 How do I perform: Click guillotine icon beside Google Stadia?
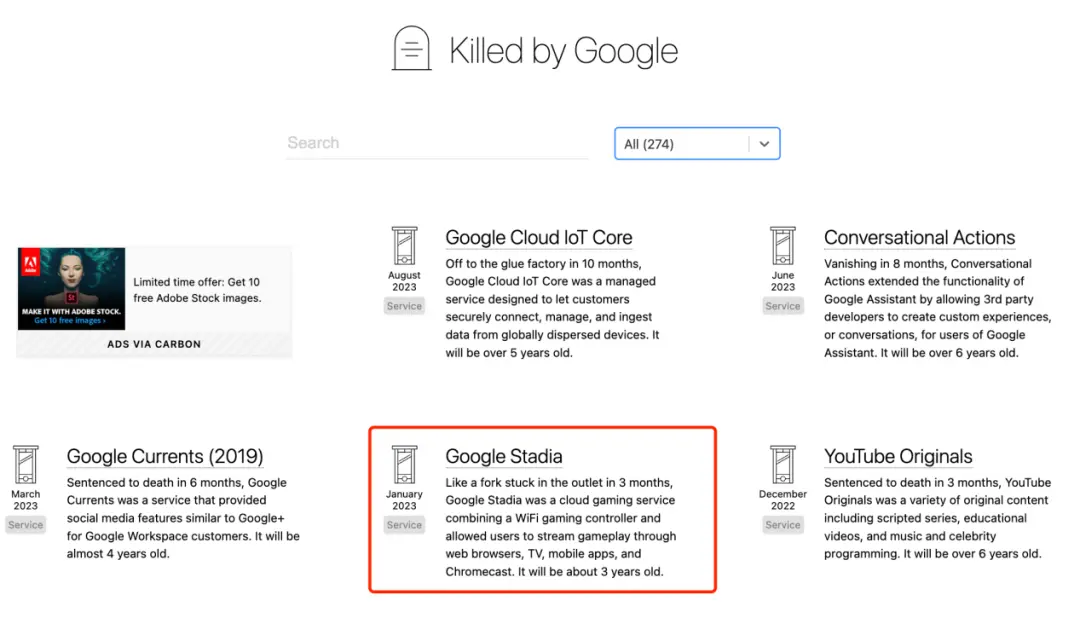pos(404,465)
